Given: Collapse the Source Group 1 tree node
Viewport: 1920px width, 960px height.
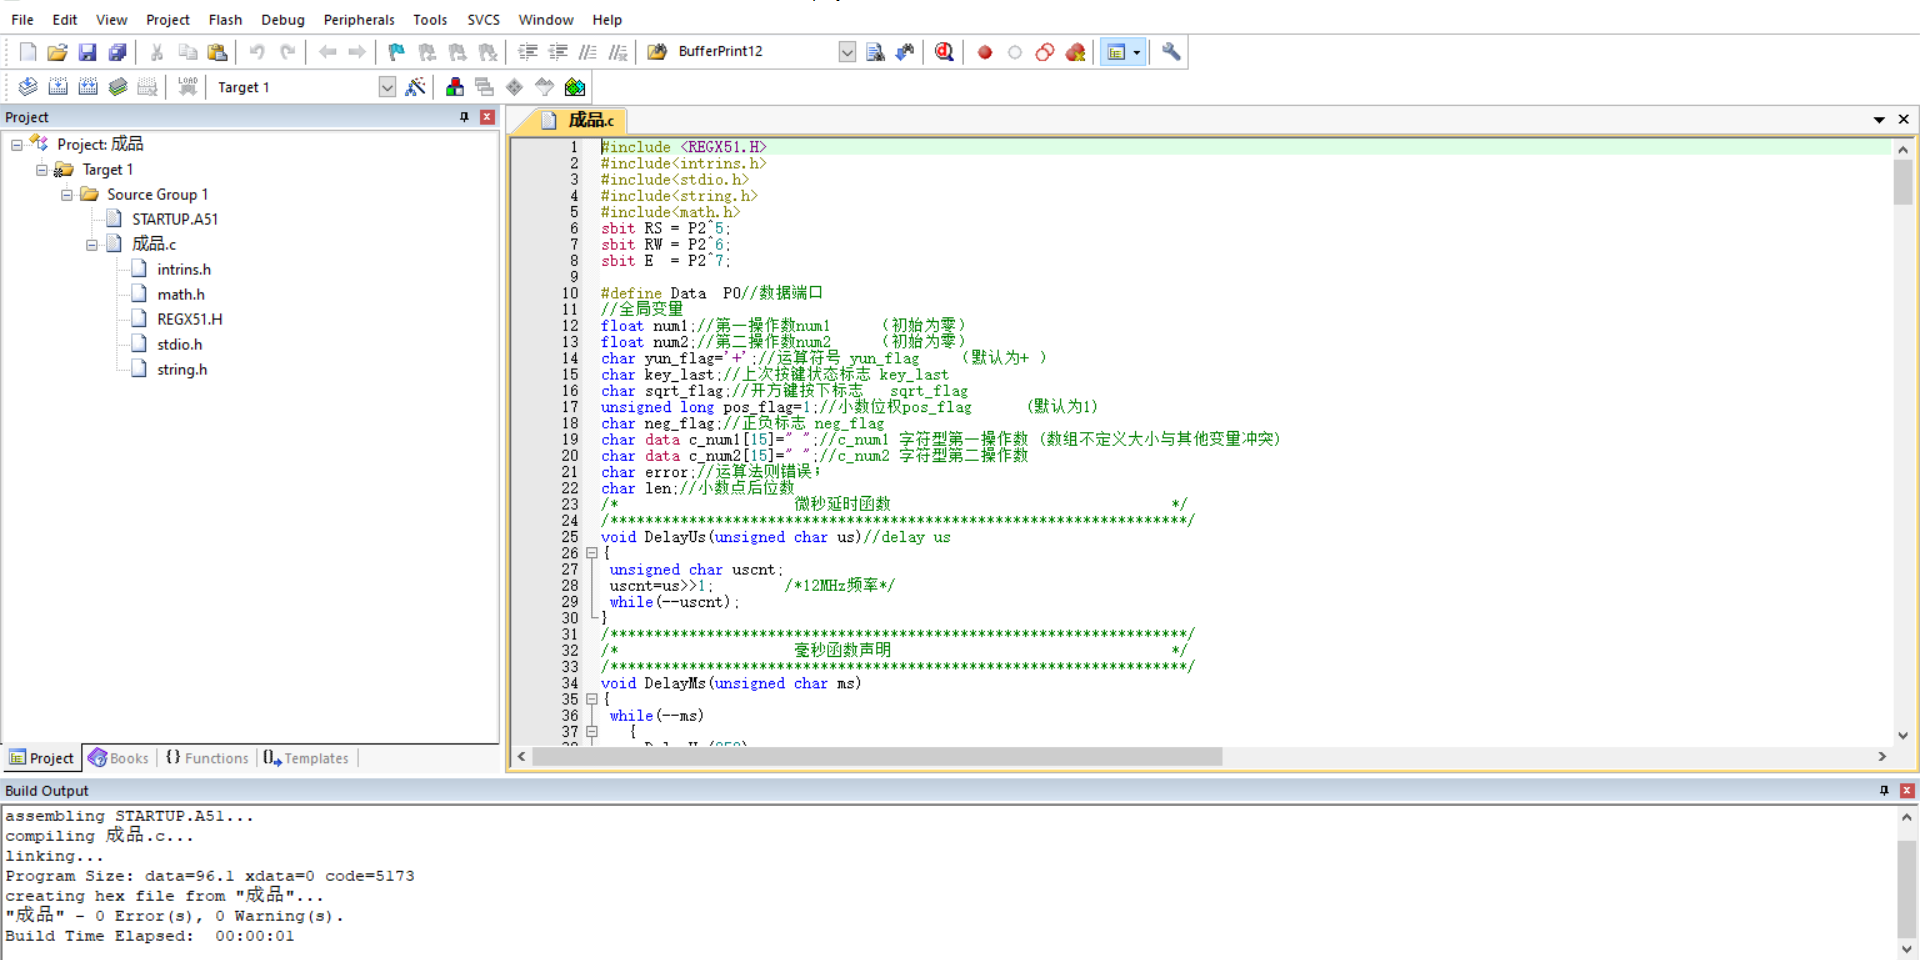Looking at the screenshot, I should (x=67, y=195).
